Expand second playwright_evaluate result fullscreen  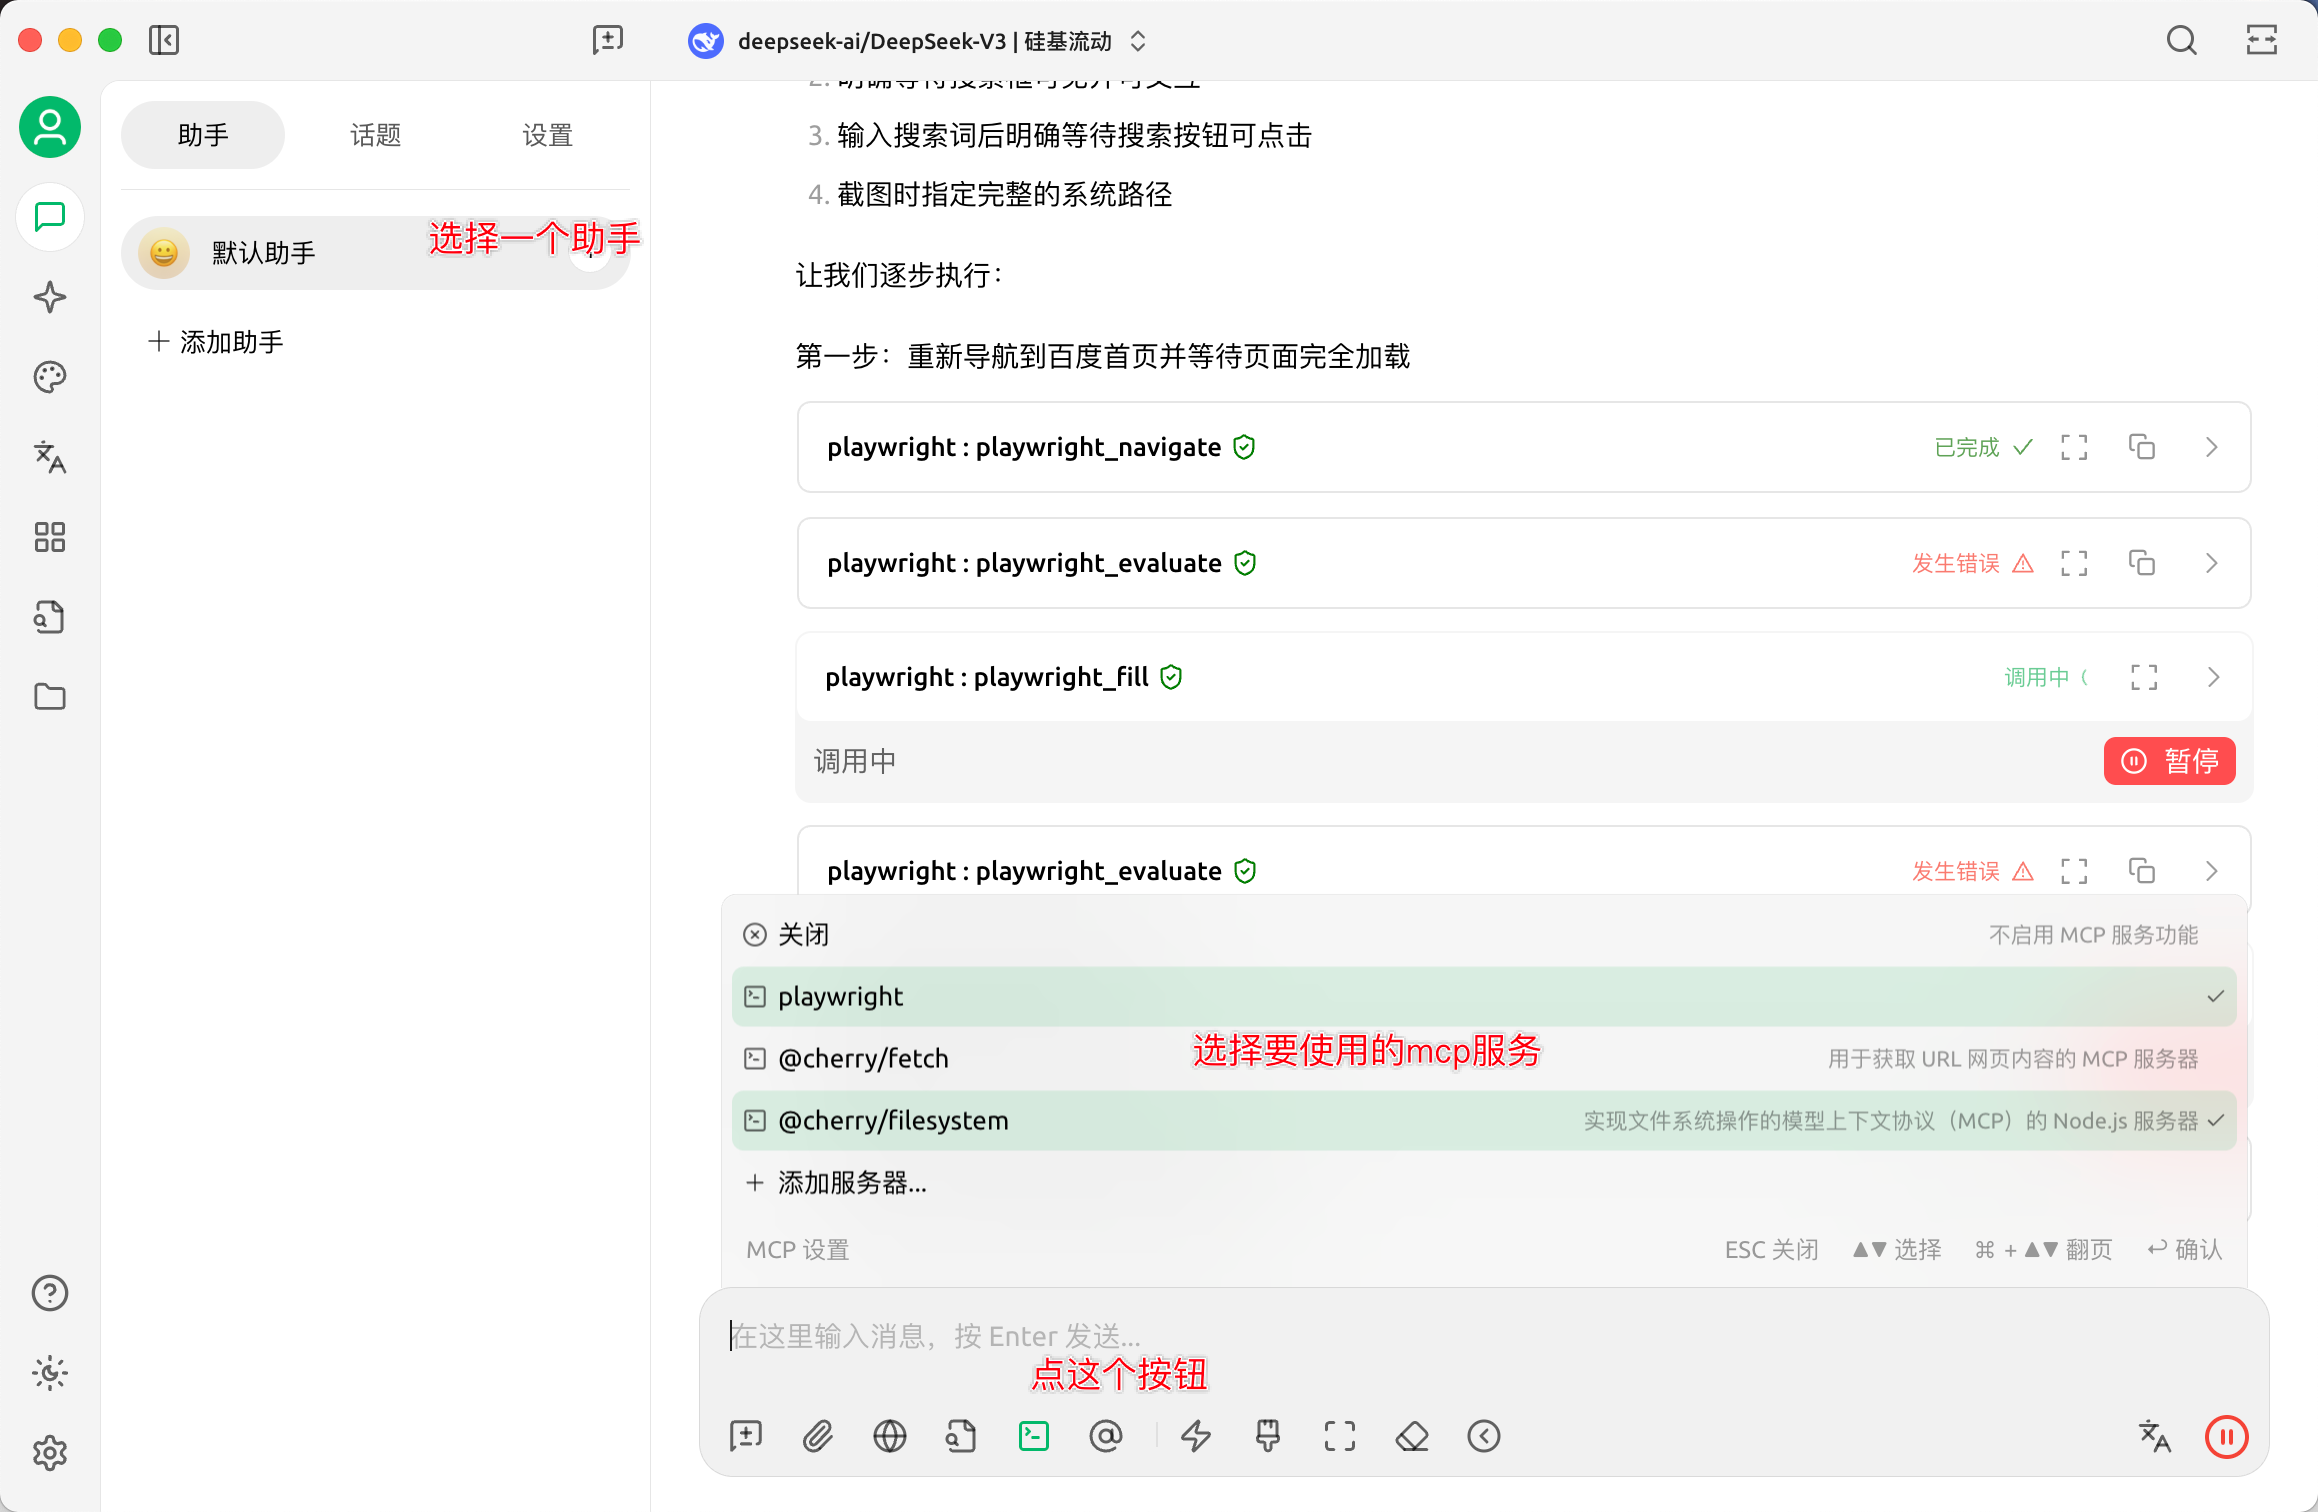(2074, 871)
